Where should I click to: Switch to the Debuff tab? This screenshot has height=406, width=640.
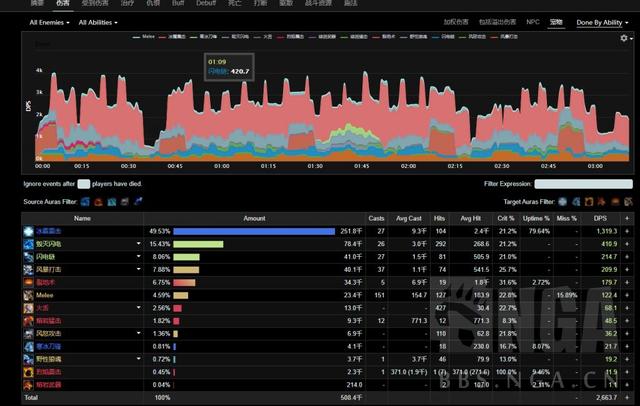(x=206, y=3)
